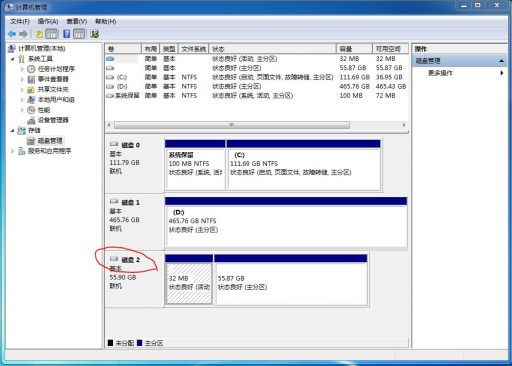Select the 55.87 GB partition block on 磁盘 2
512x366 pixels.
click(291, 279)
